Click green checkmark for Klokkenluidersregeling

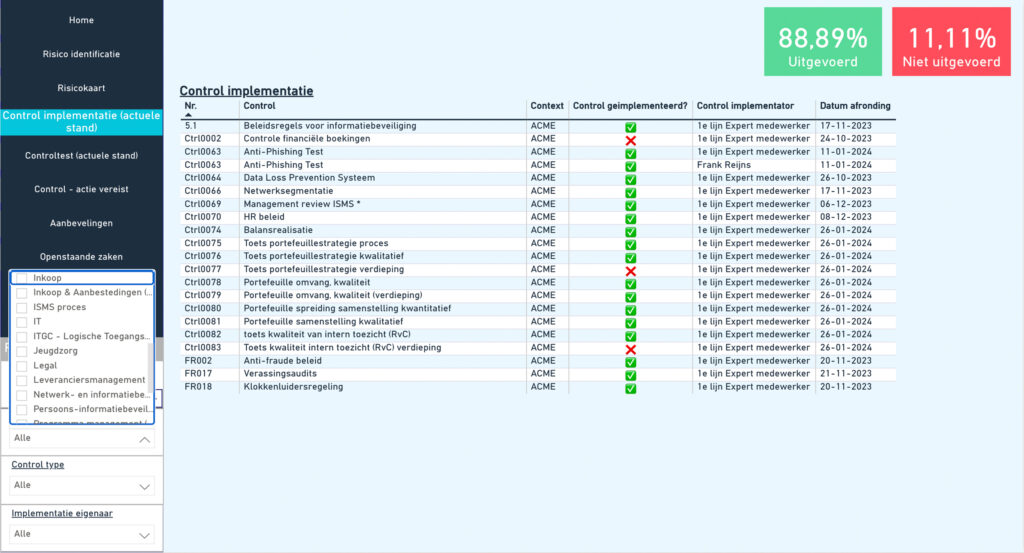630,388
